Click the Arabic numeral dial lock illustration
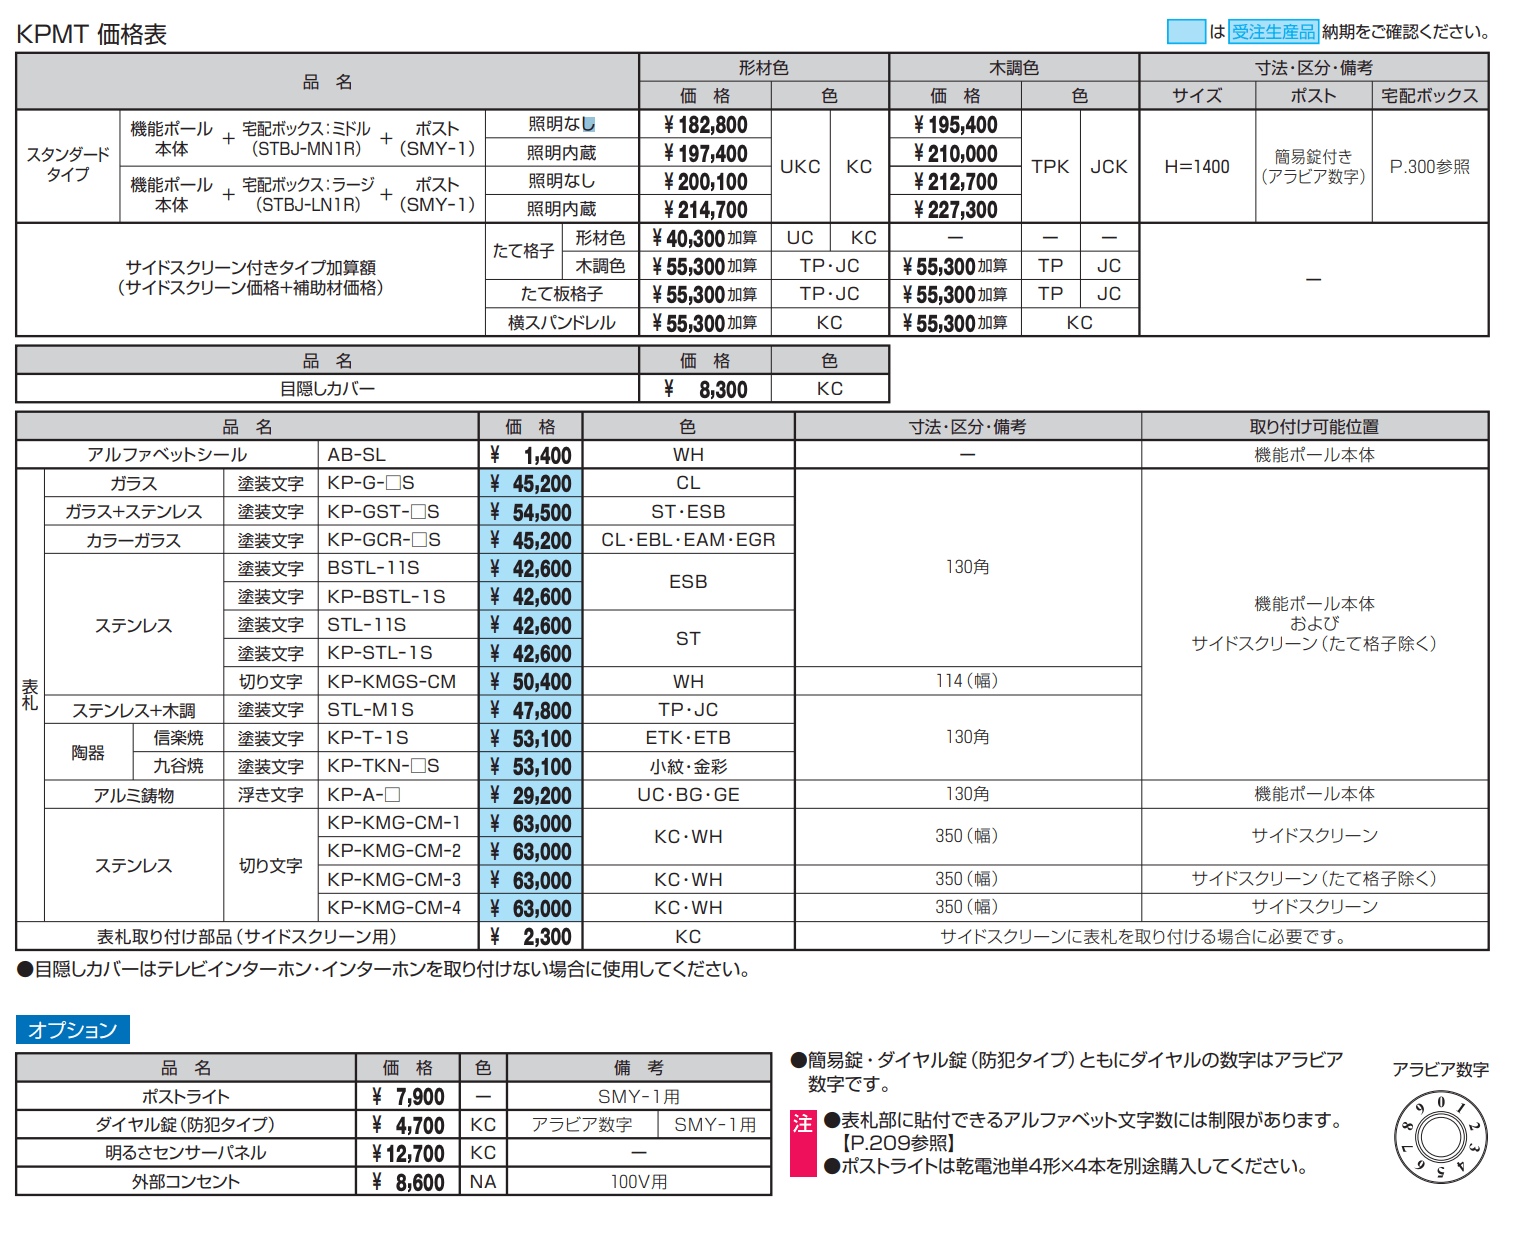This screenshot has height=1236, width=1516. tap(1440, 1138)
